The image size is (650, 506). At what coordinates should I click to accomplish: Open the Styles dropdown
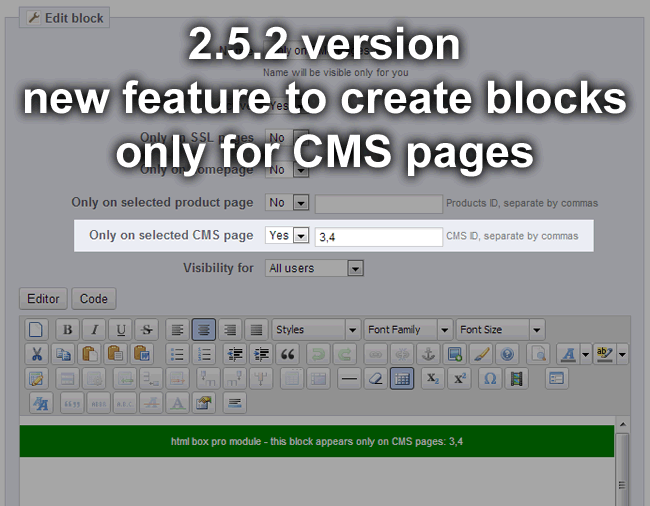[316, 329]
